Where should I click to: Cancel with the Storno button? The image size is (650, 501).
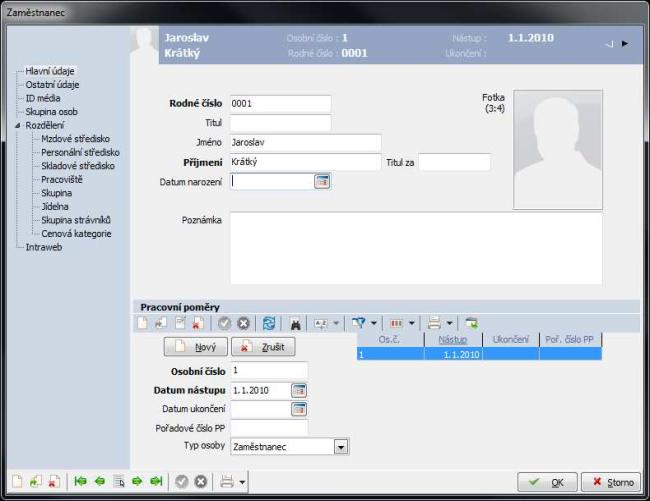611,482
